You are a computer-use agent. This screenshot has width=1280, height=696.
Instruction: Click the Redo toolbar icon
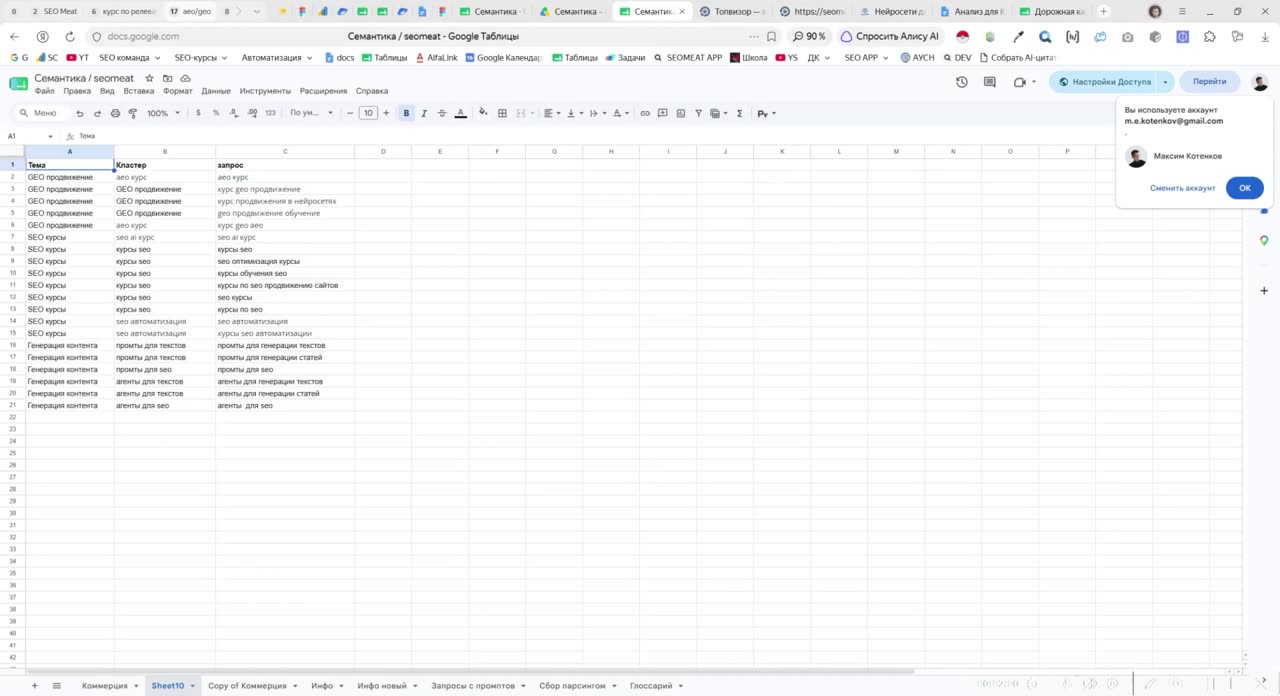pos(97,113)
